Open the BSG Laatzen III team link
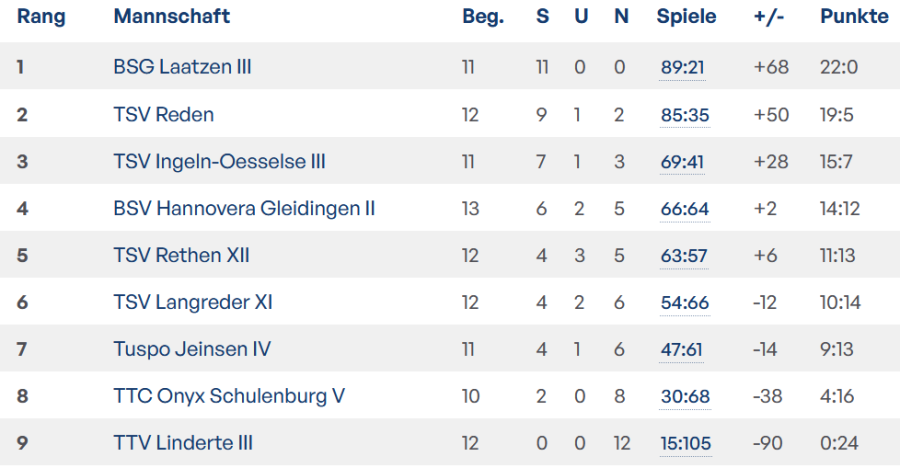Viewport: 900px width, 468px height. point(182,67)
